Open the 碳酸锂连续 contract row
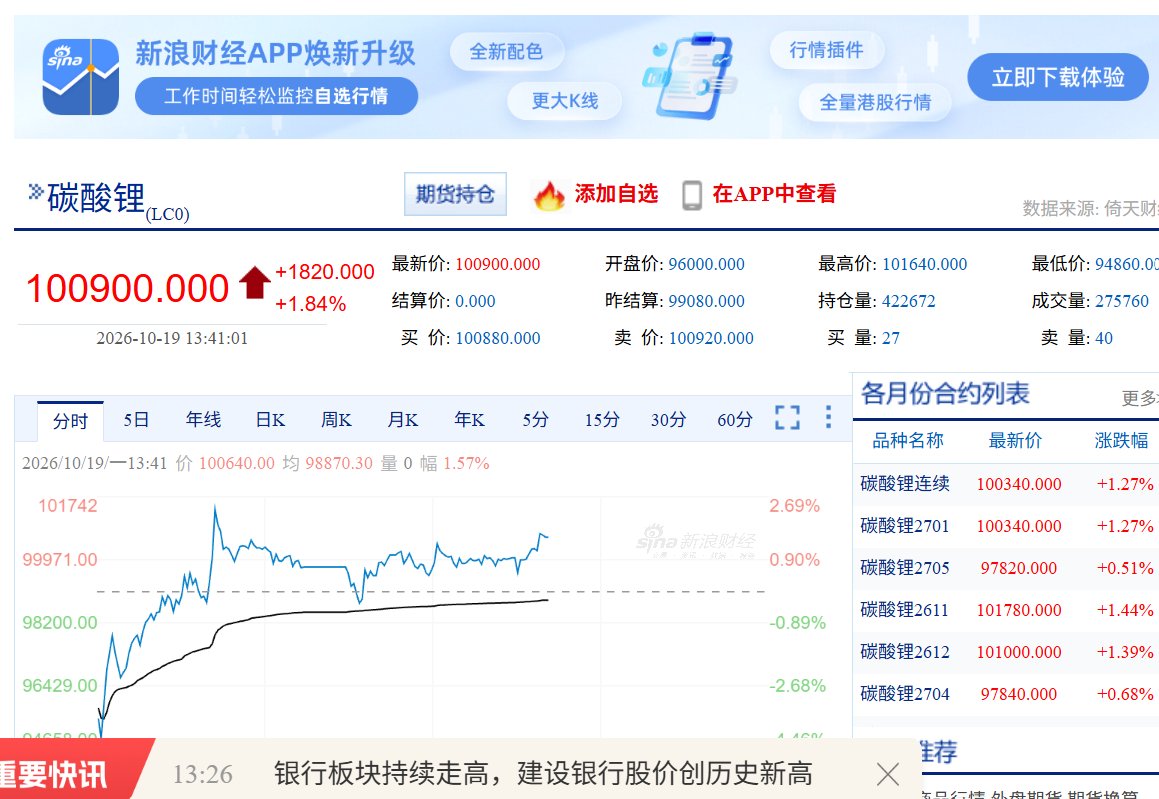 point(1006,484)
